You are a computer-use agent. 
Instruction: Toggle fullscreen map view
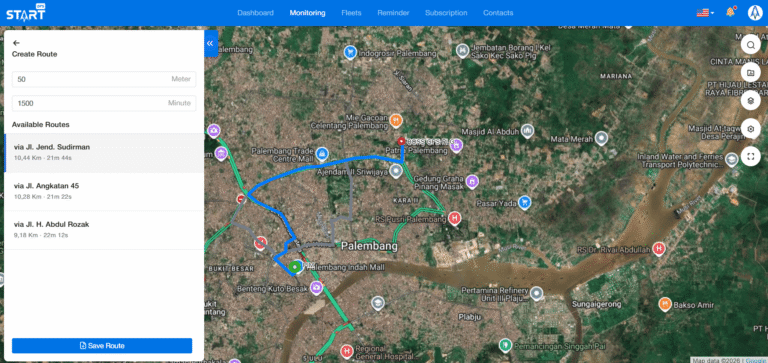(750, 156)
